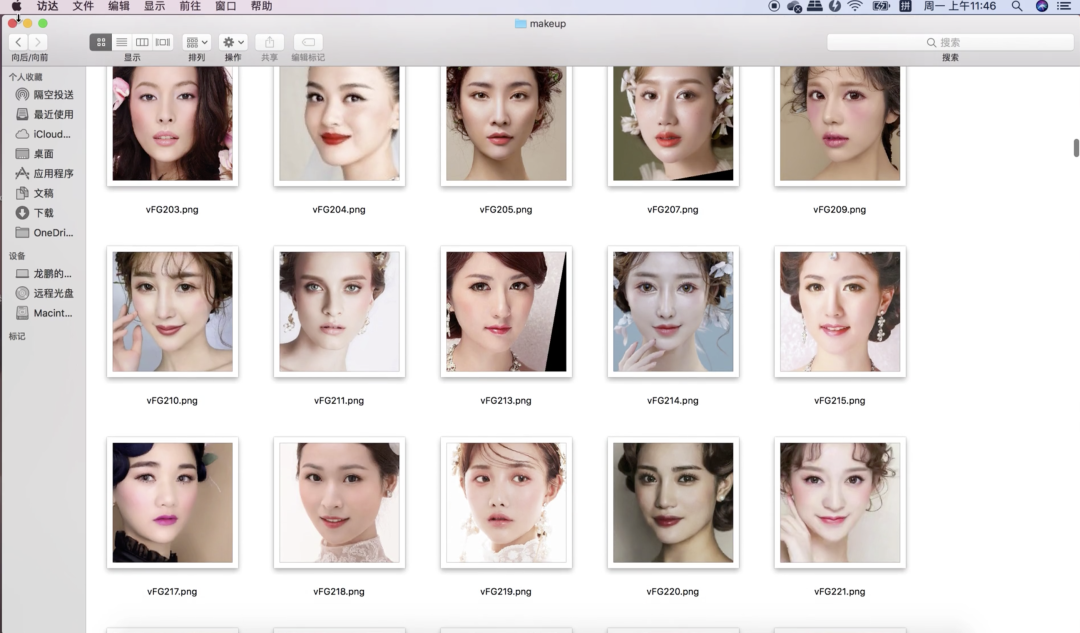
Task: Select 龙鹏的 computer device in sidebar
Action: [x=45, y=273]
